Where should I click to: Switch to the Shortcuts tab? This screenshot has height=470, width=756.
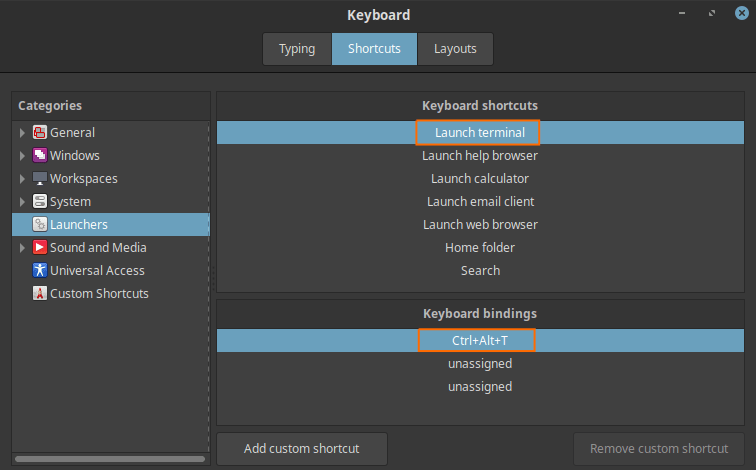click(x=374, y=49)
